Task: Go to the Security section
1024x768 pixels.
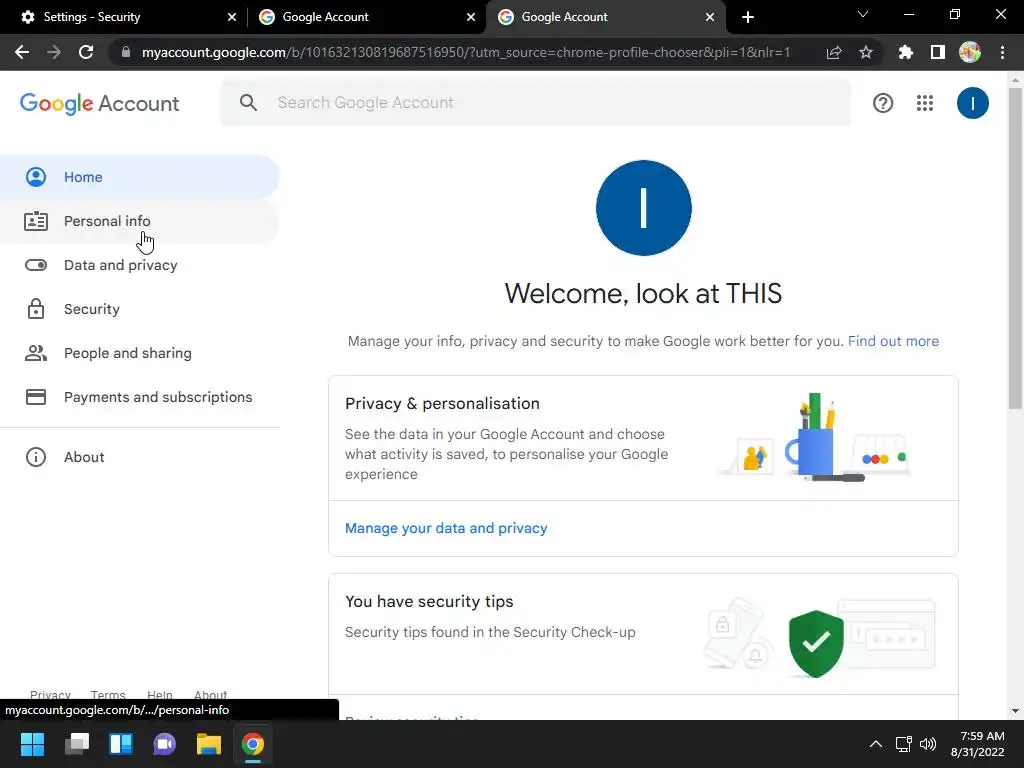Action: pyautogui.click(x=140, y=309)
